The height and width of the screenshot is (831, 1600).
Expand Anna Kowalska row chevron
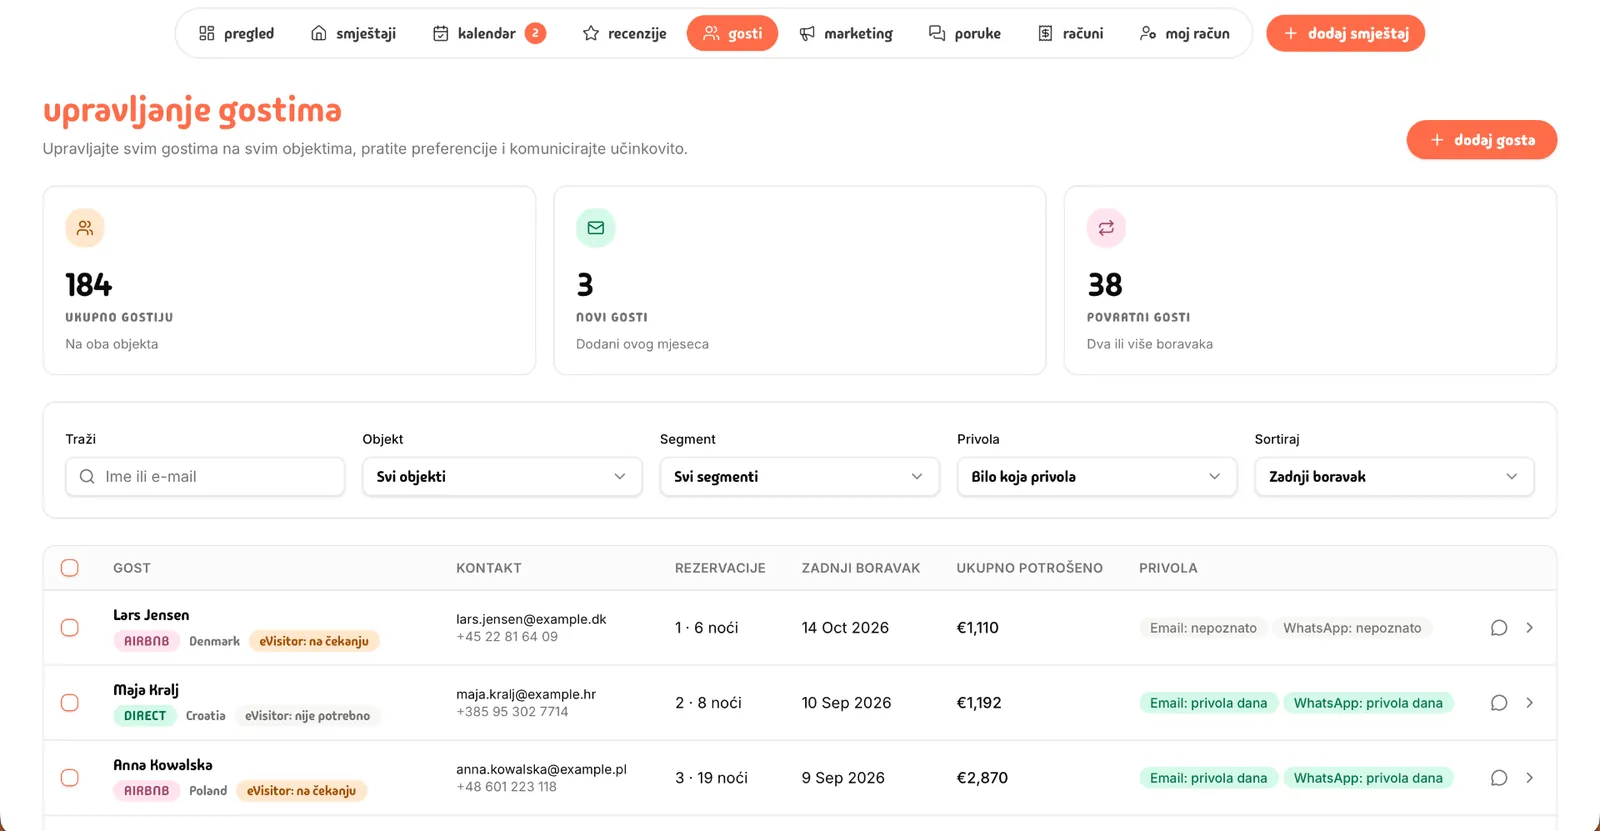click(1530, 778)
